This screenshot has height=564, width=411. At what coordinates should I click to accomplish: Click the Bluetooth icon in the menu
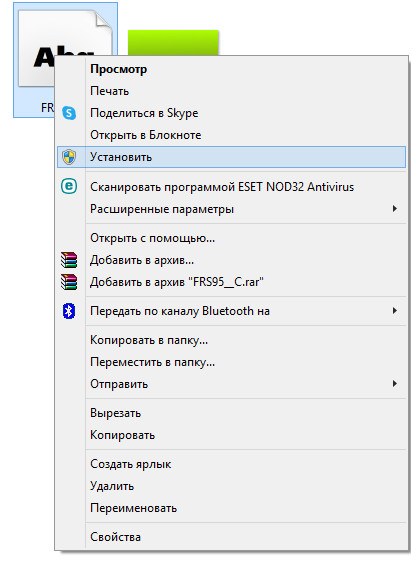(69, 311)
